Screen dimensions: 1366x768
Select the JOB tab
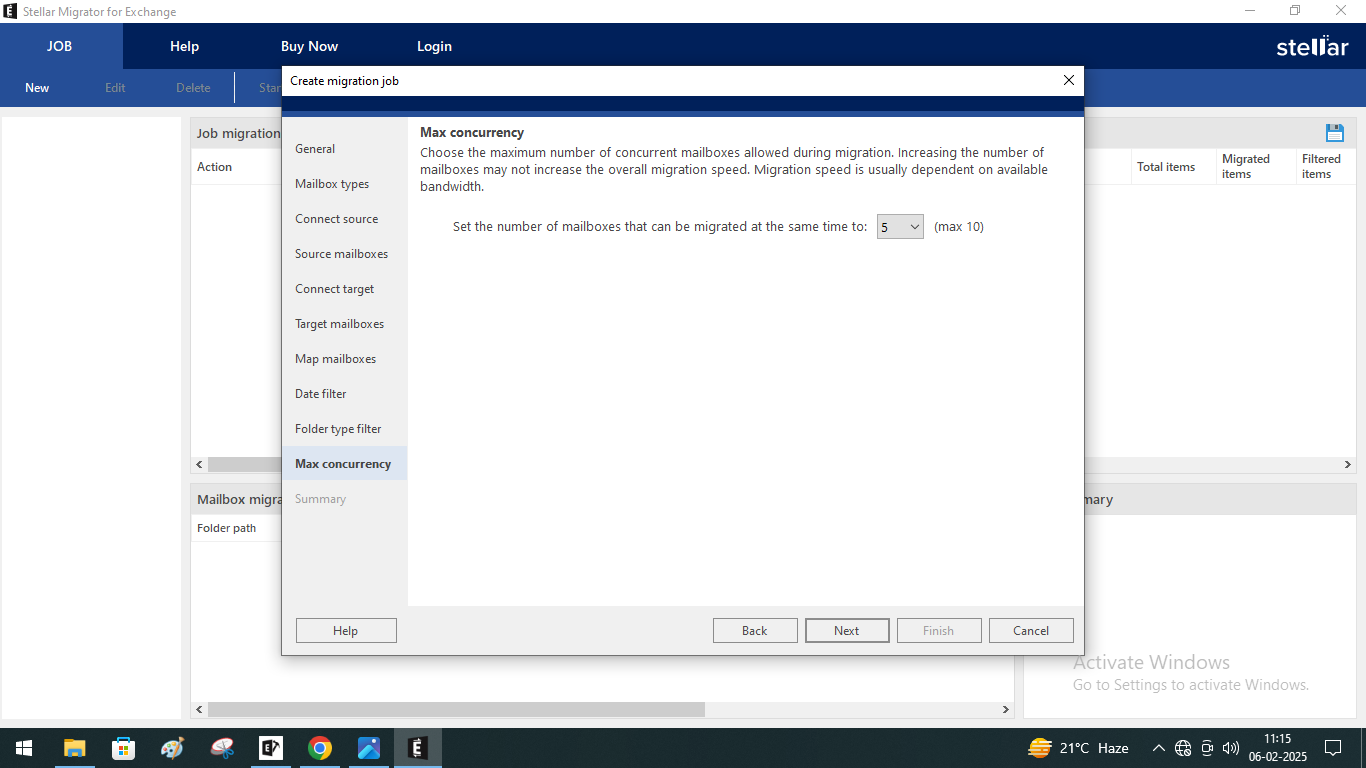pos(60,46)
